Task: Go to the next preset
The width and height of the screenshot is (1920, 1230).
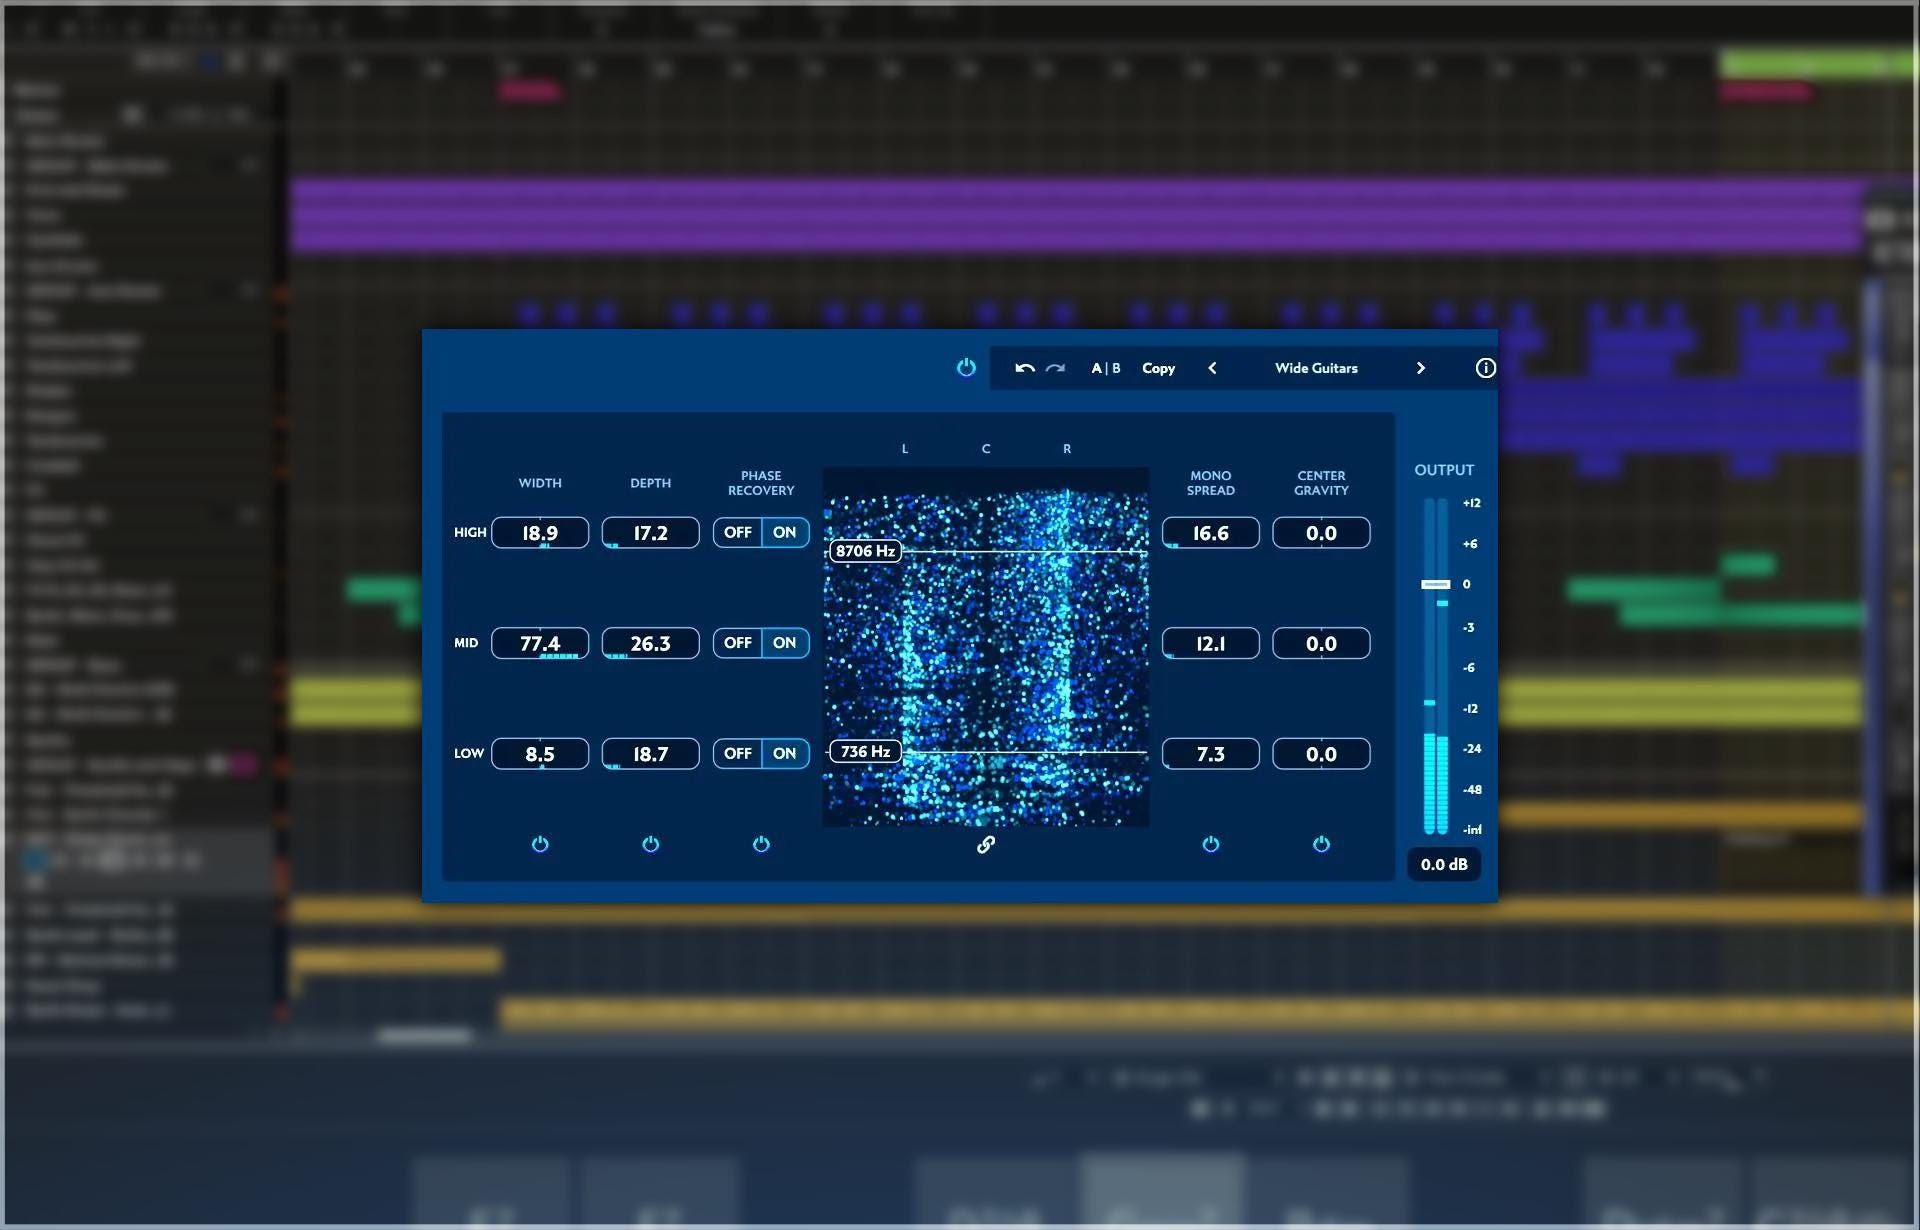Action: [1420, 368]
